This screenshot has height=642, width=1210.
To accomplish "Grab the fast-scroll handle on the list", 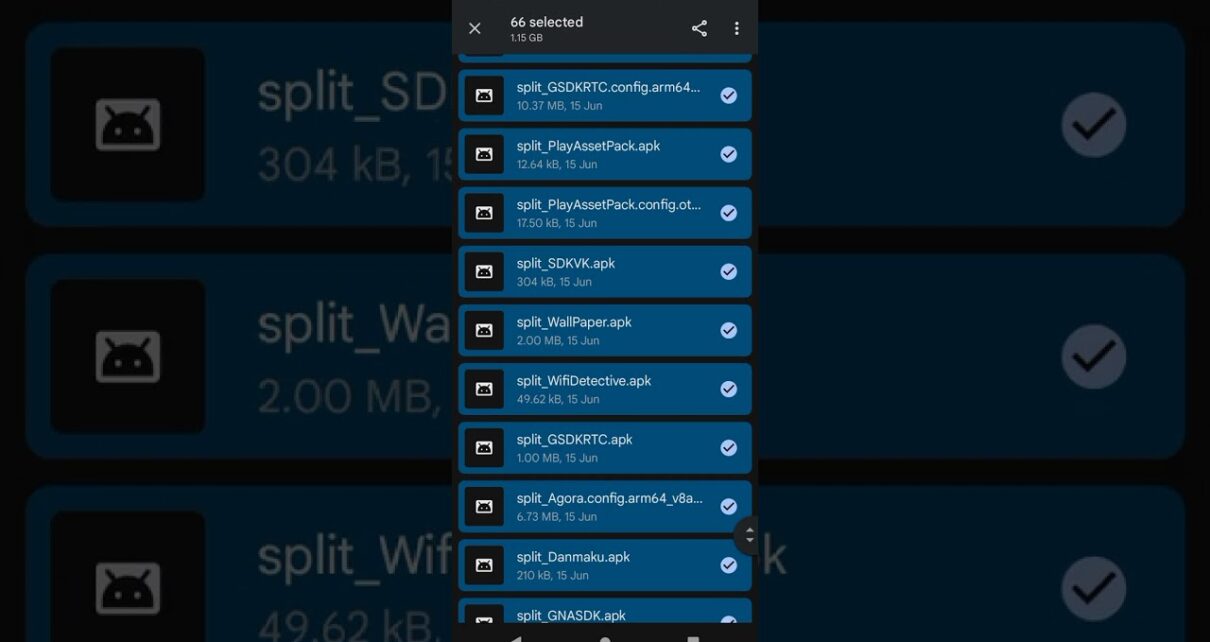I will (748, 535).
